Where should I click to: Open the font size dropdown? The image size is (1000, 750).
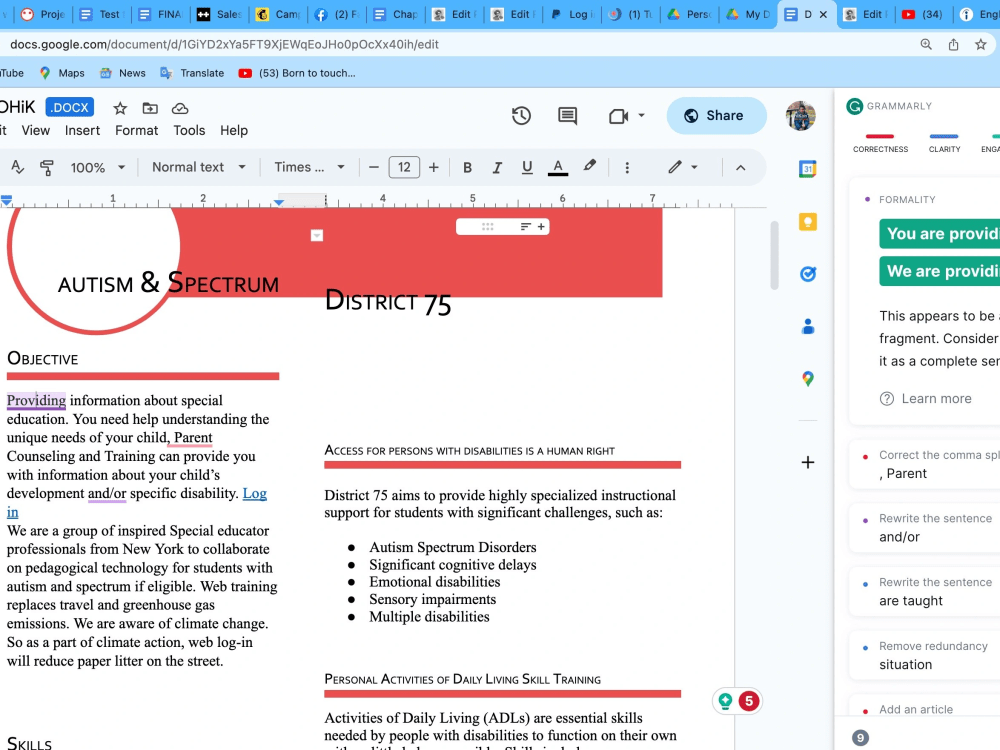point(404,167)
